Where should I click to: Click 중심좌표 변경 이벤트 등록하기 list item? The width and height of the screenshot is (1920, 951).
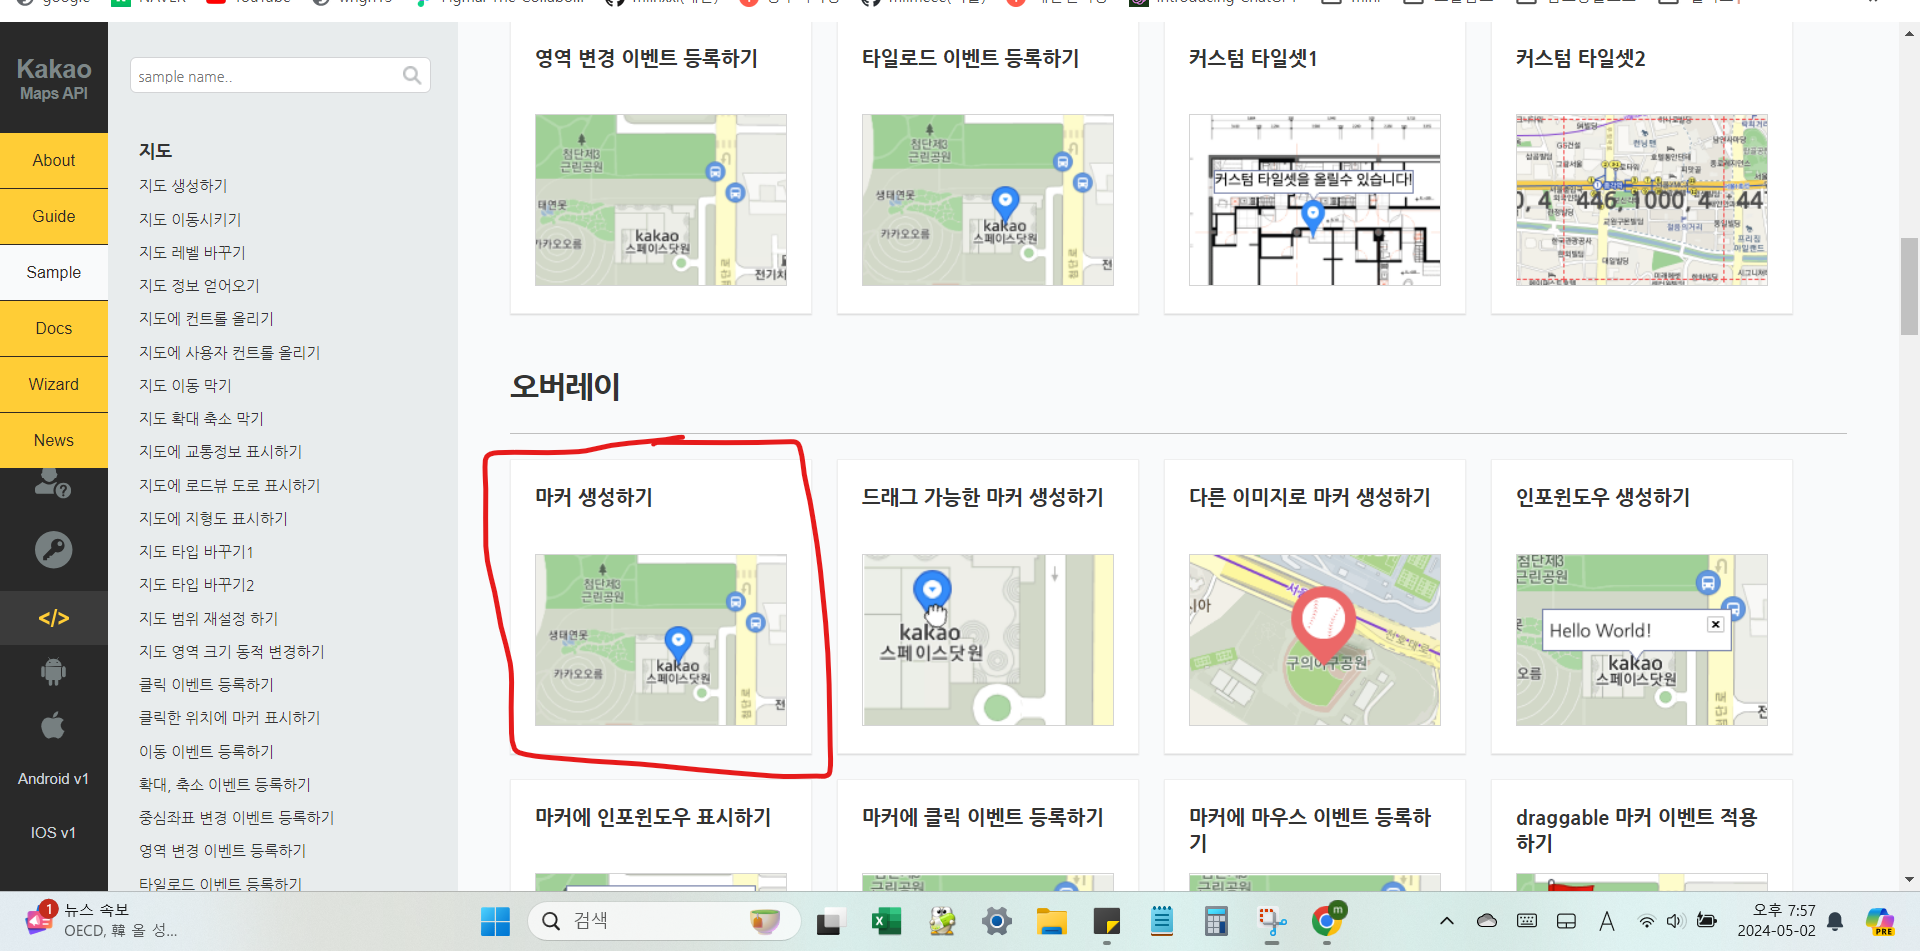(x=237, y=817)
